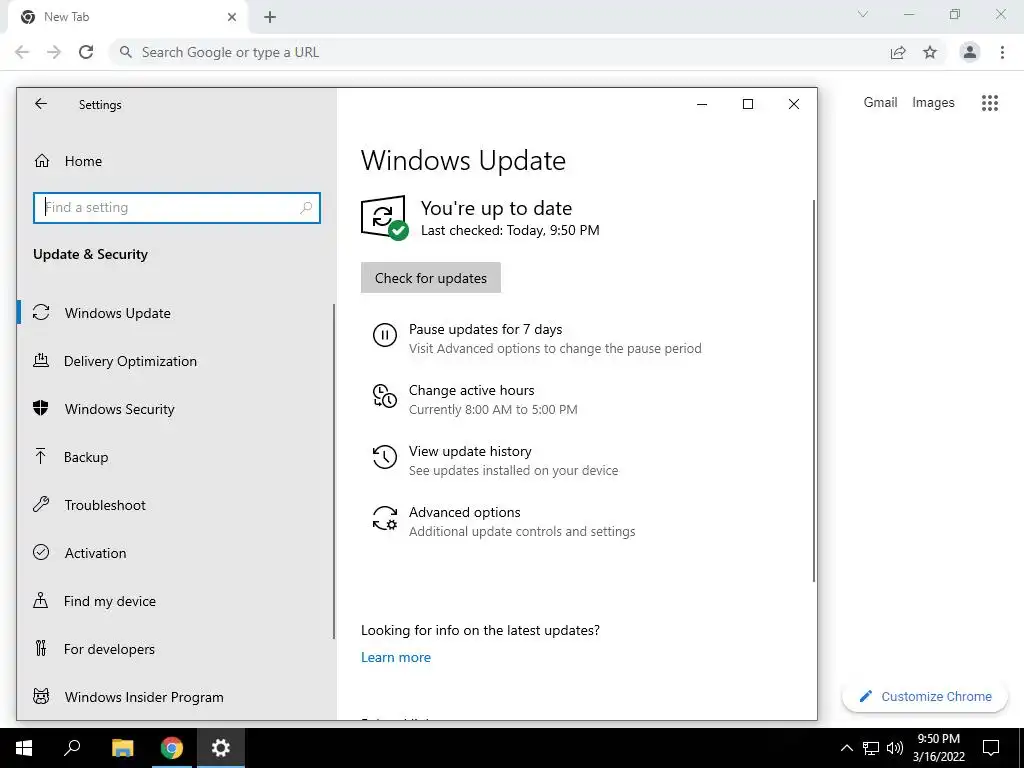Open taskbar search
Screen dimensions: 1024x768
[72, 748]
